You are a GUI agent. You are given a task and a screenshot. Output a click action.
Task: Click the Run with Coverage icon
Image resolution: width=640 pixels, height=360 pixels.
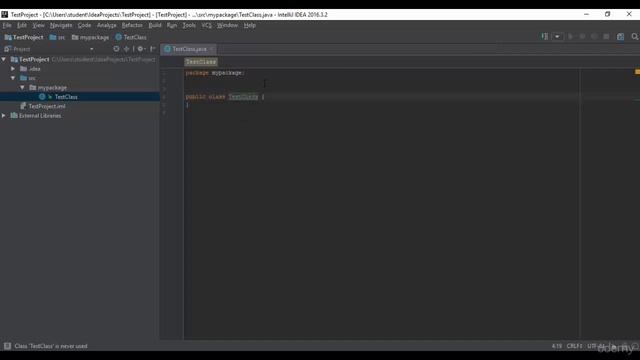click(x=594, y=37)
